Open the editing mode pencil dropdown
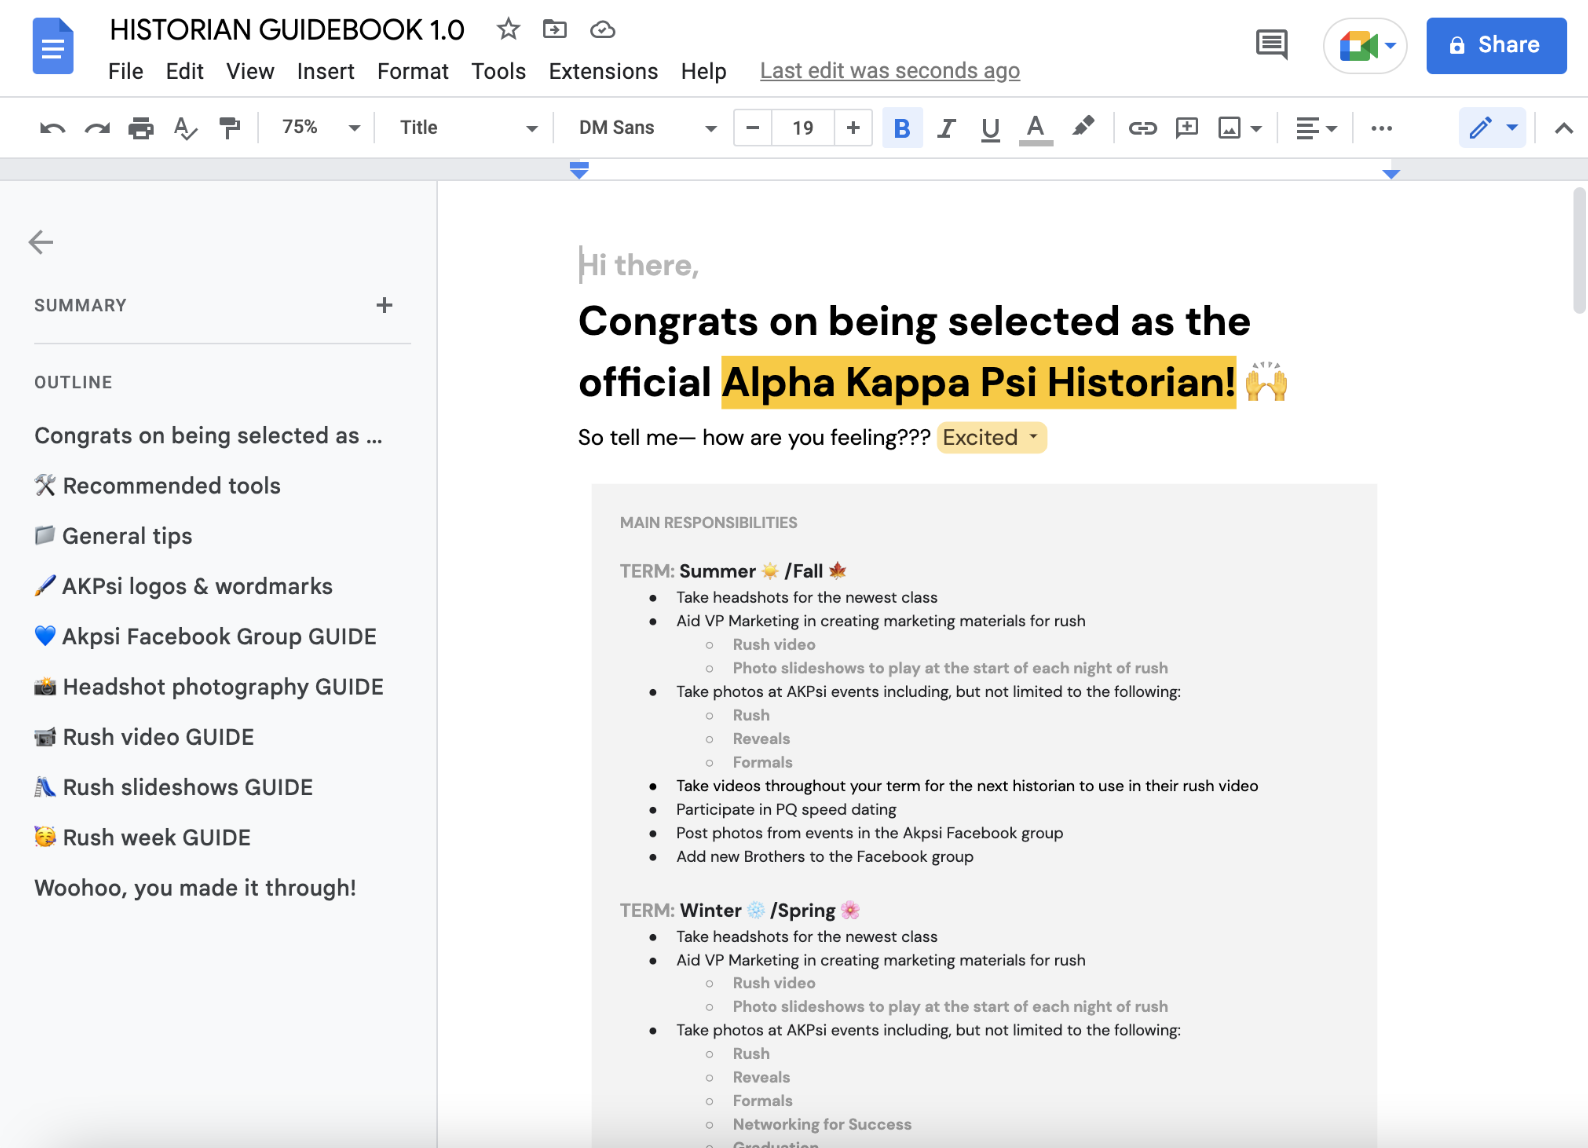The height and width of the screenshot is (1148, 1588). pyautogui.click(x=1493, y=128)
